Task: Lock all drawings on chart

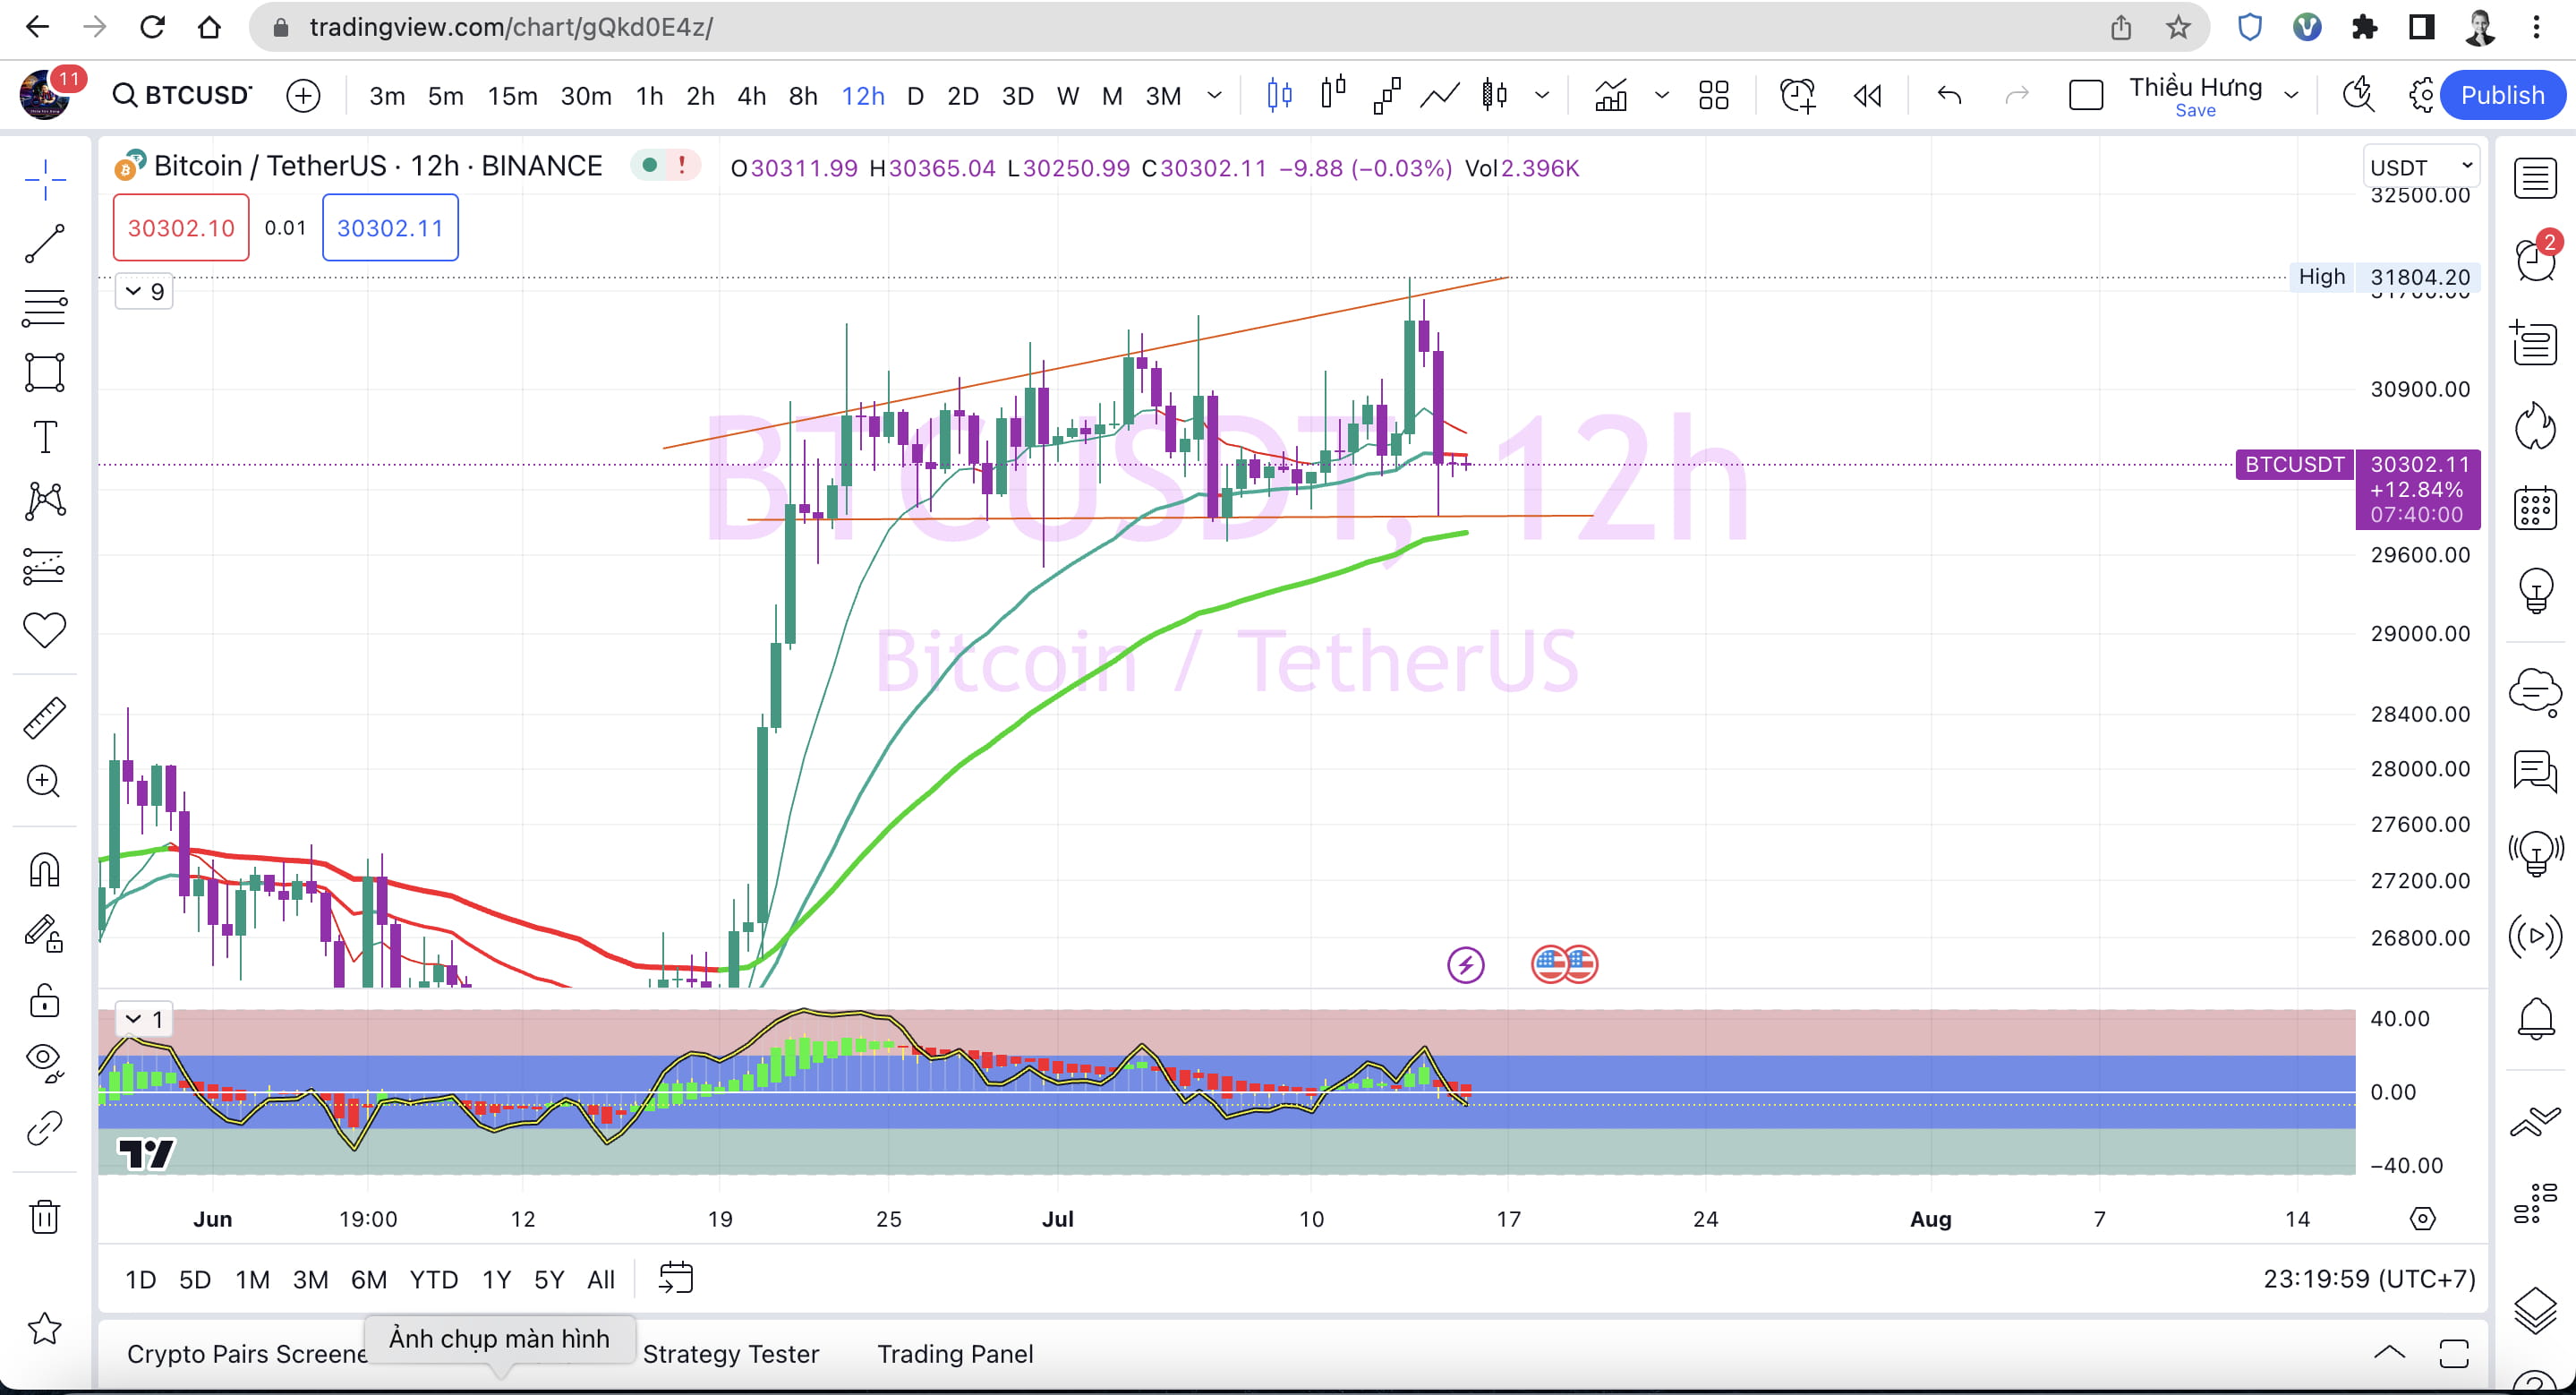Action: pos(44,1000)
